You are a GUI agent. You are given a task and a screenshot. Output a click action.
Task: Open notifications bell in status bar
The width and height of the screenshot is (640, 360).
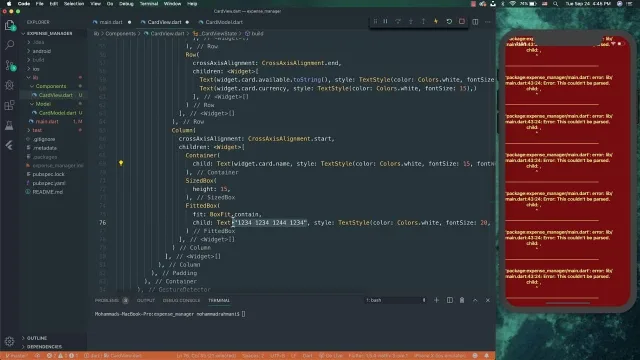[487, 356]
